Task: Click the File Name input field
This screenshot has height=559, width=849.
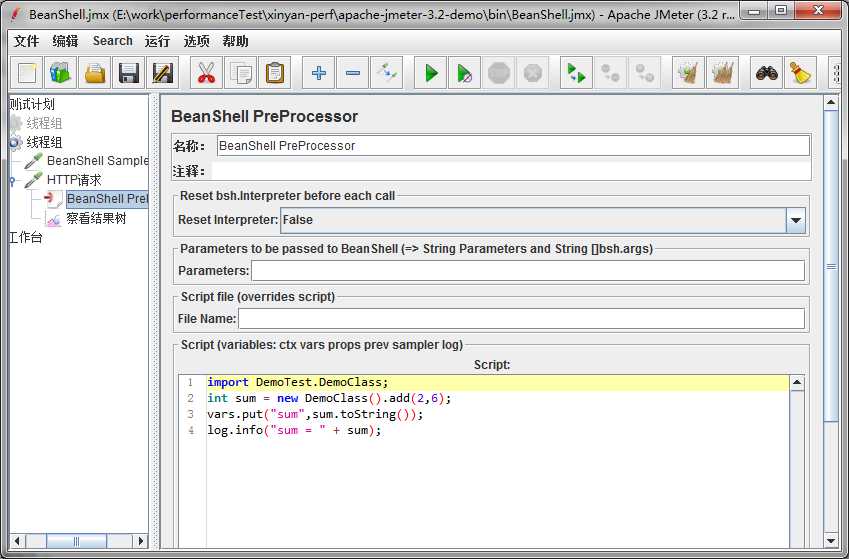Action: pos(521,318)
